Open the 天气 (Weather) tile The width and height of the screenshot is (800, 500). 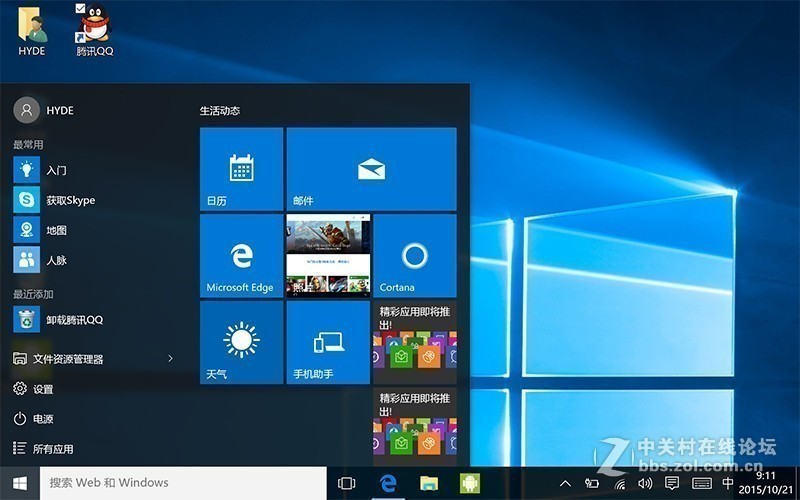click(241, 342)
